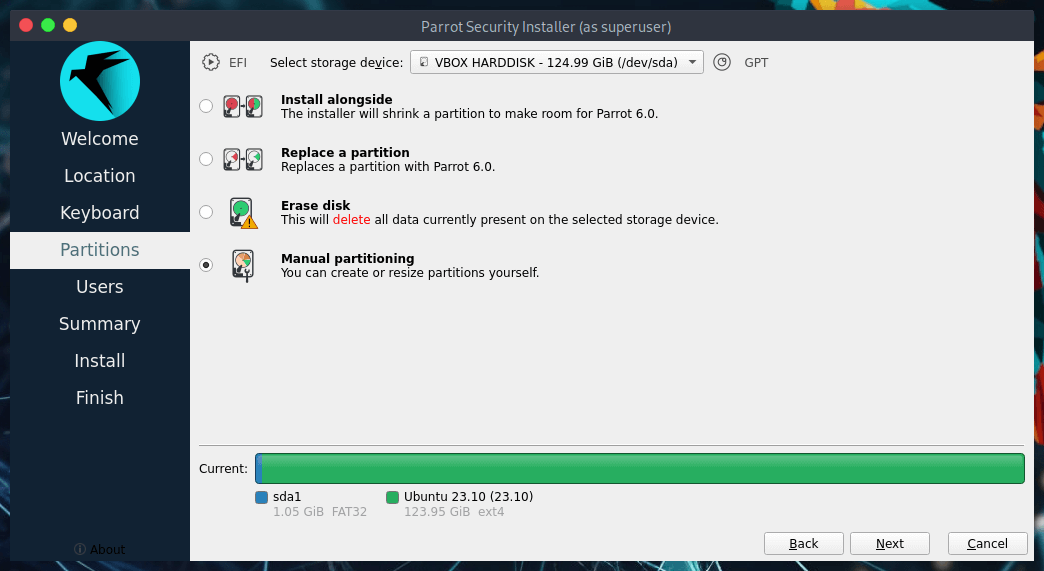Click the blue sda1 legend swatch
Screen dimensions: 1044x571
tap(262, 497)
